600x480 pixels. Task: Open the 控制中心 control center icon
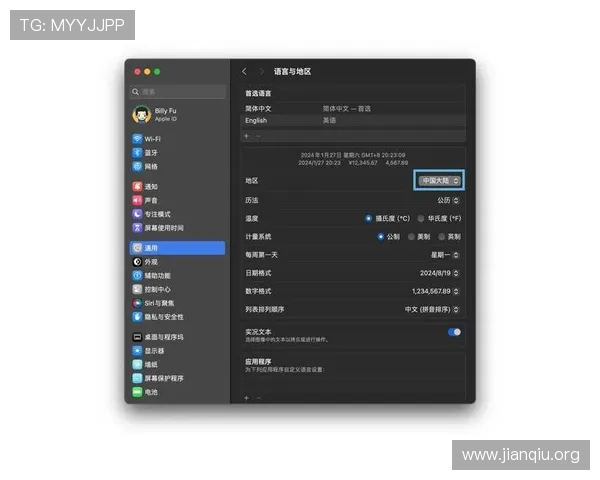click(x=137, y=289)
